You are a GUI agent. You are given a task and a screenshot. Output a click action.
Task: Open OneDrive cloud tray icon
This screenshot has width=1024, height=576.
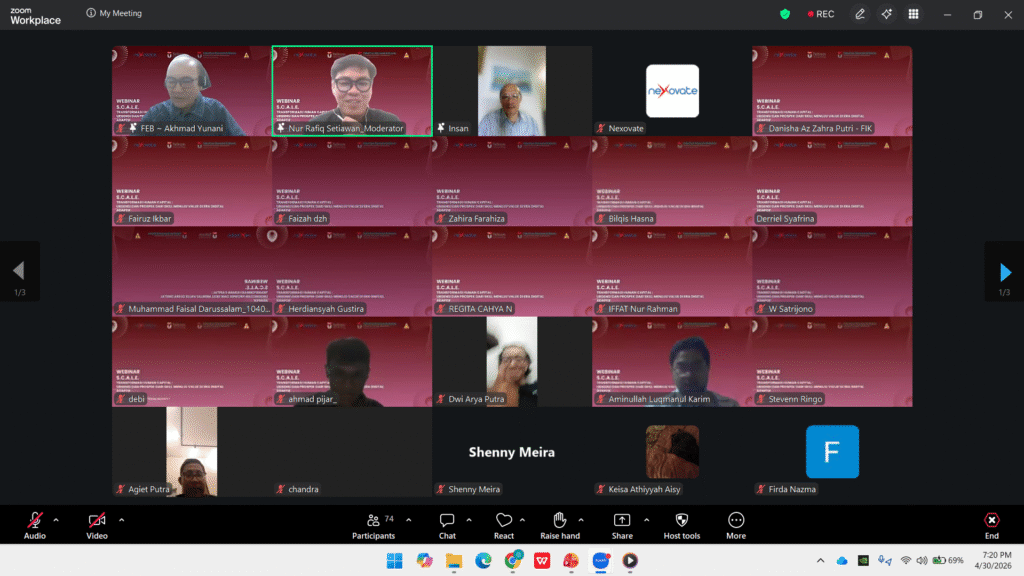[842, 560]
